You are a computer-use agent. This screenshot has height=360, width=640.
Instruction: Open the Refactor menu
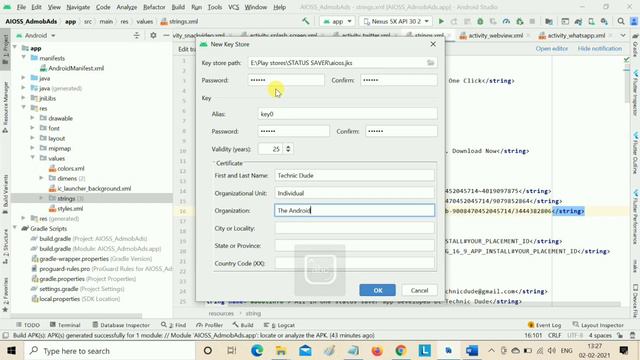click(154, 7)
